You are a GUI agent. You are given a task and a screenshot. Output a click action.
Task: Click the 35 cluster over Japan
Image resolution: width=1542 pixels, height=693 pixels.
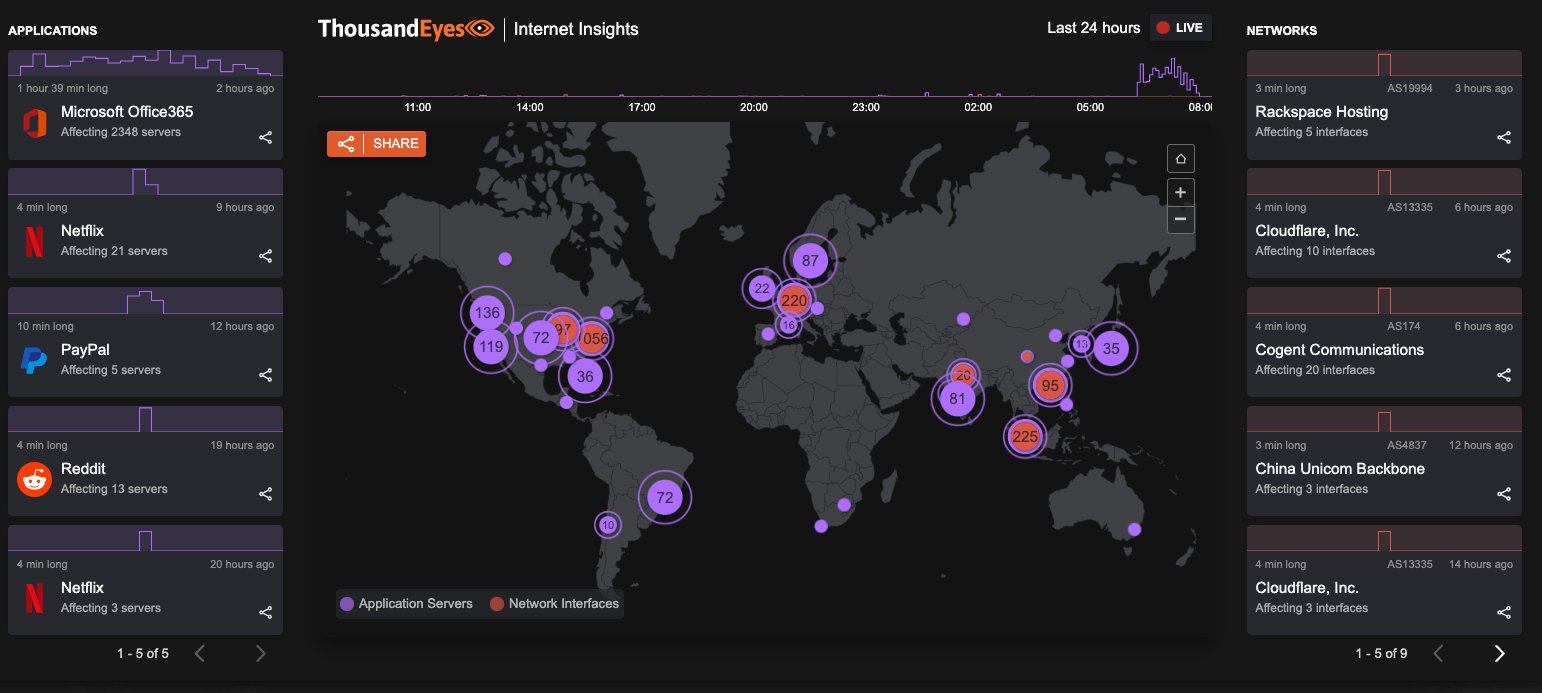pos(1111,348)
